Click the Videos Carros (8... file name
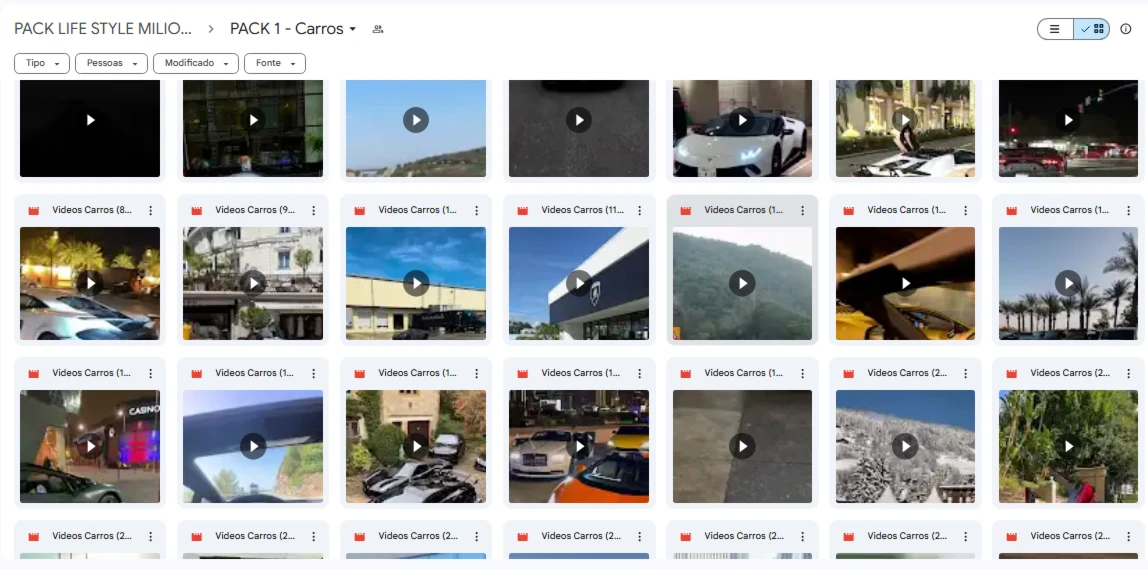The image size is (1148, 569). (x=92, y=210)
